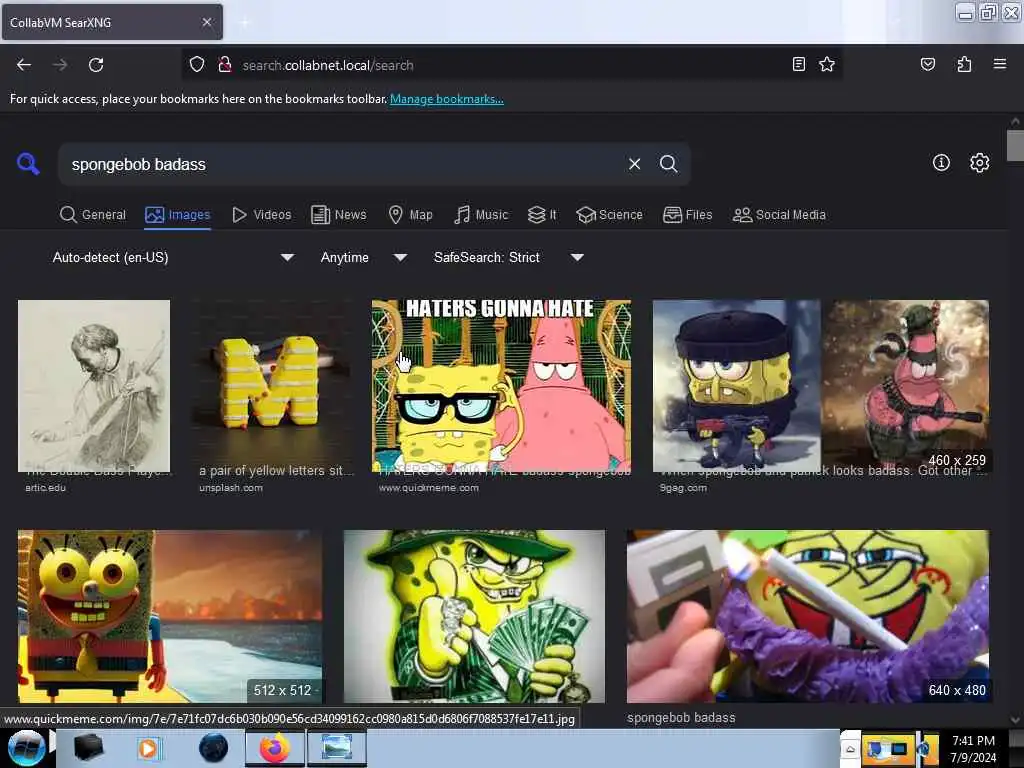This screenshot has width=1024, height=768.
Task: Click the spongebob badass search field
Action: (x=340, y=164)
